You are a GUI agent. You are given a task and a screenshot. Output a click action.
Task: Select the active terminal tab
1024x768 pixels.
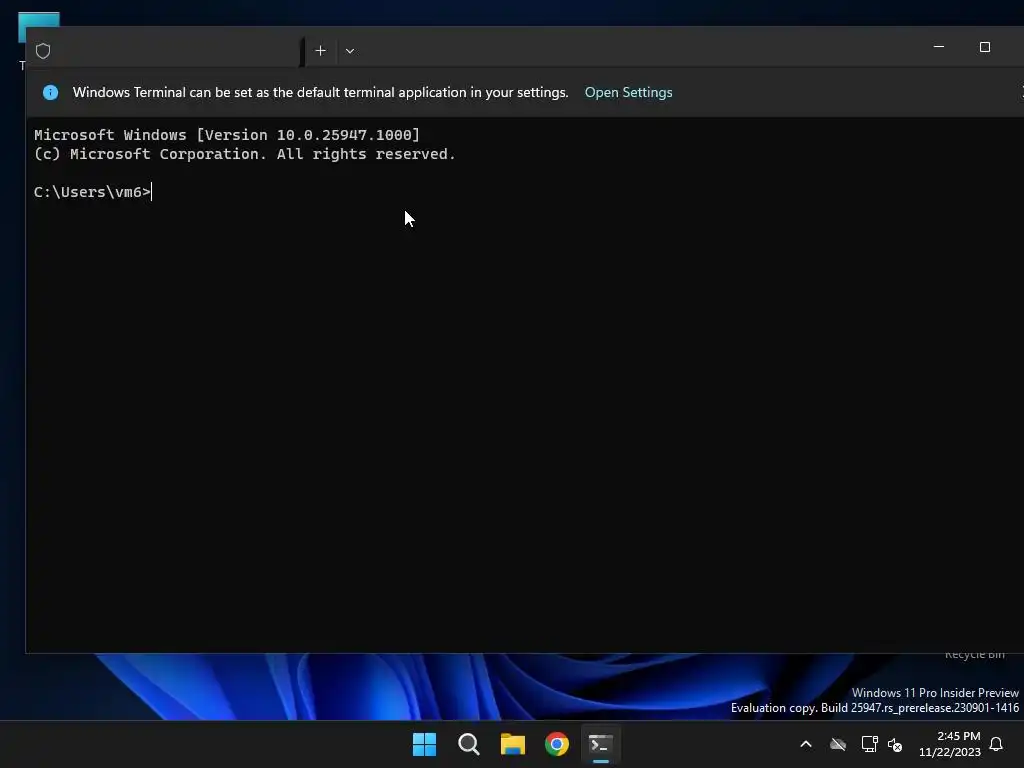pos(165,51)
